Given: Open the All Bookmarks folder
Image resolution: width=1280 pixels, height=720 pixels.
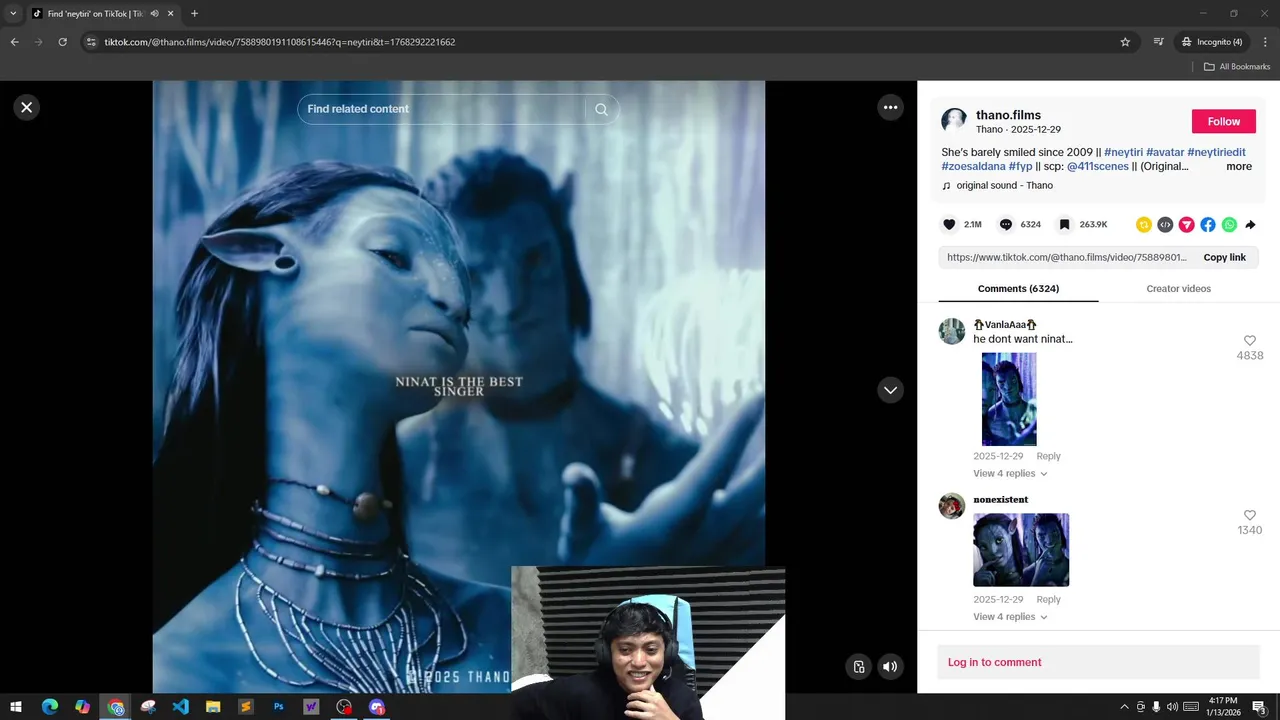Looking at the screenshot, I should 1237,67.
